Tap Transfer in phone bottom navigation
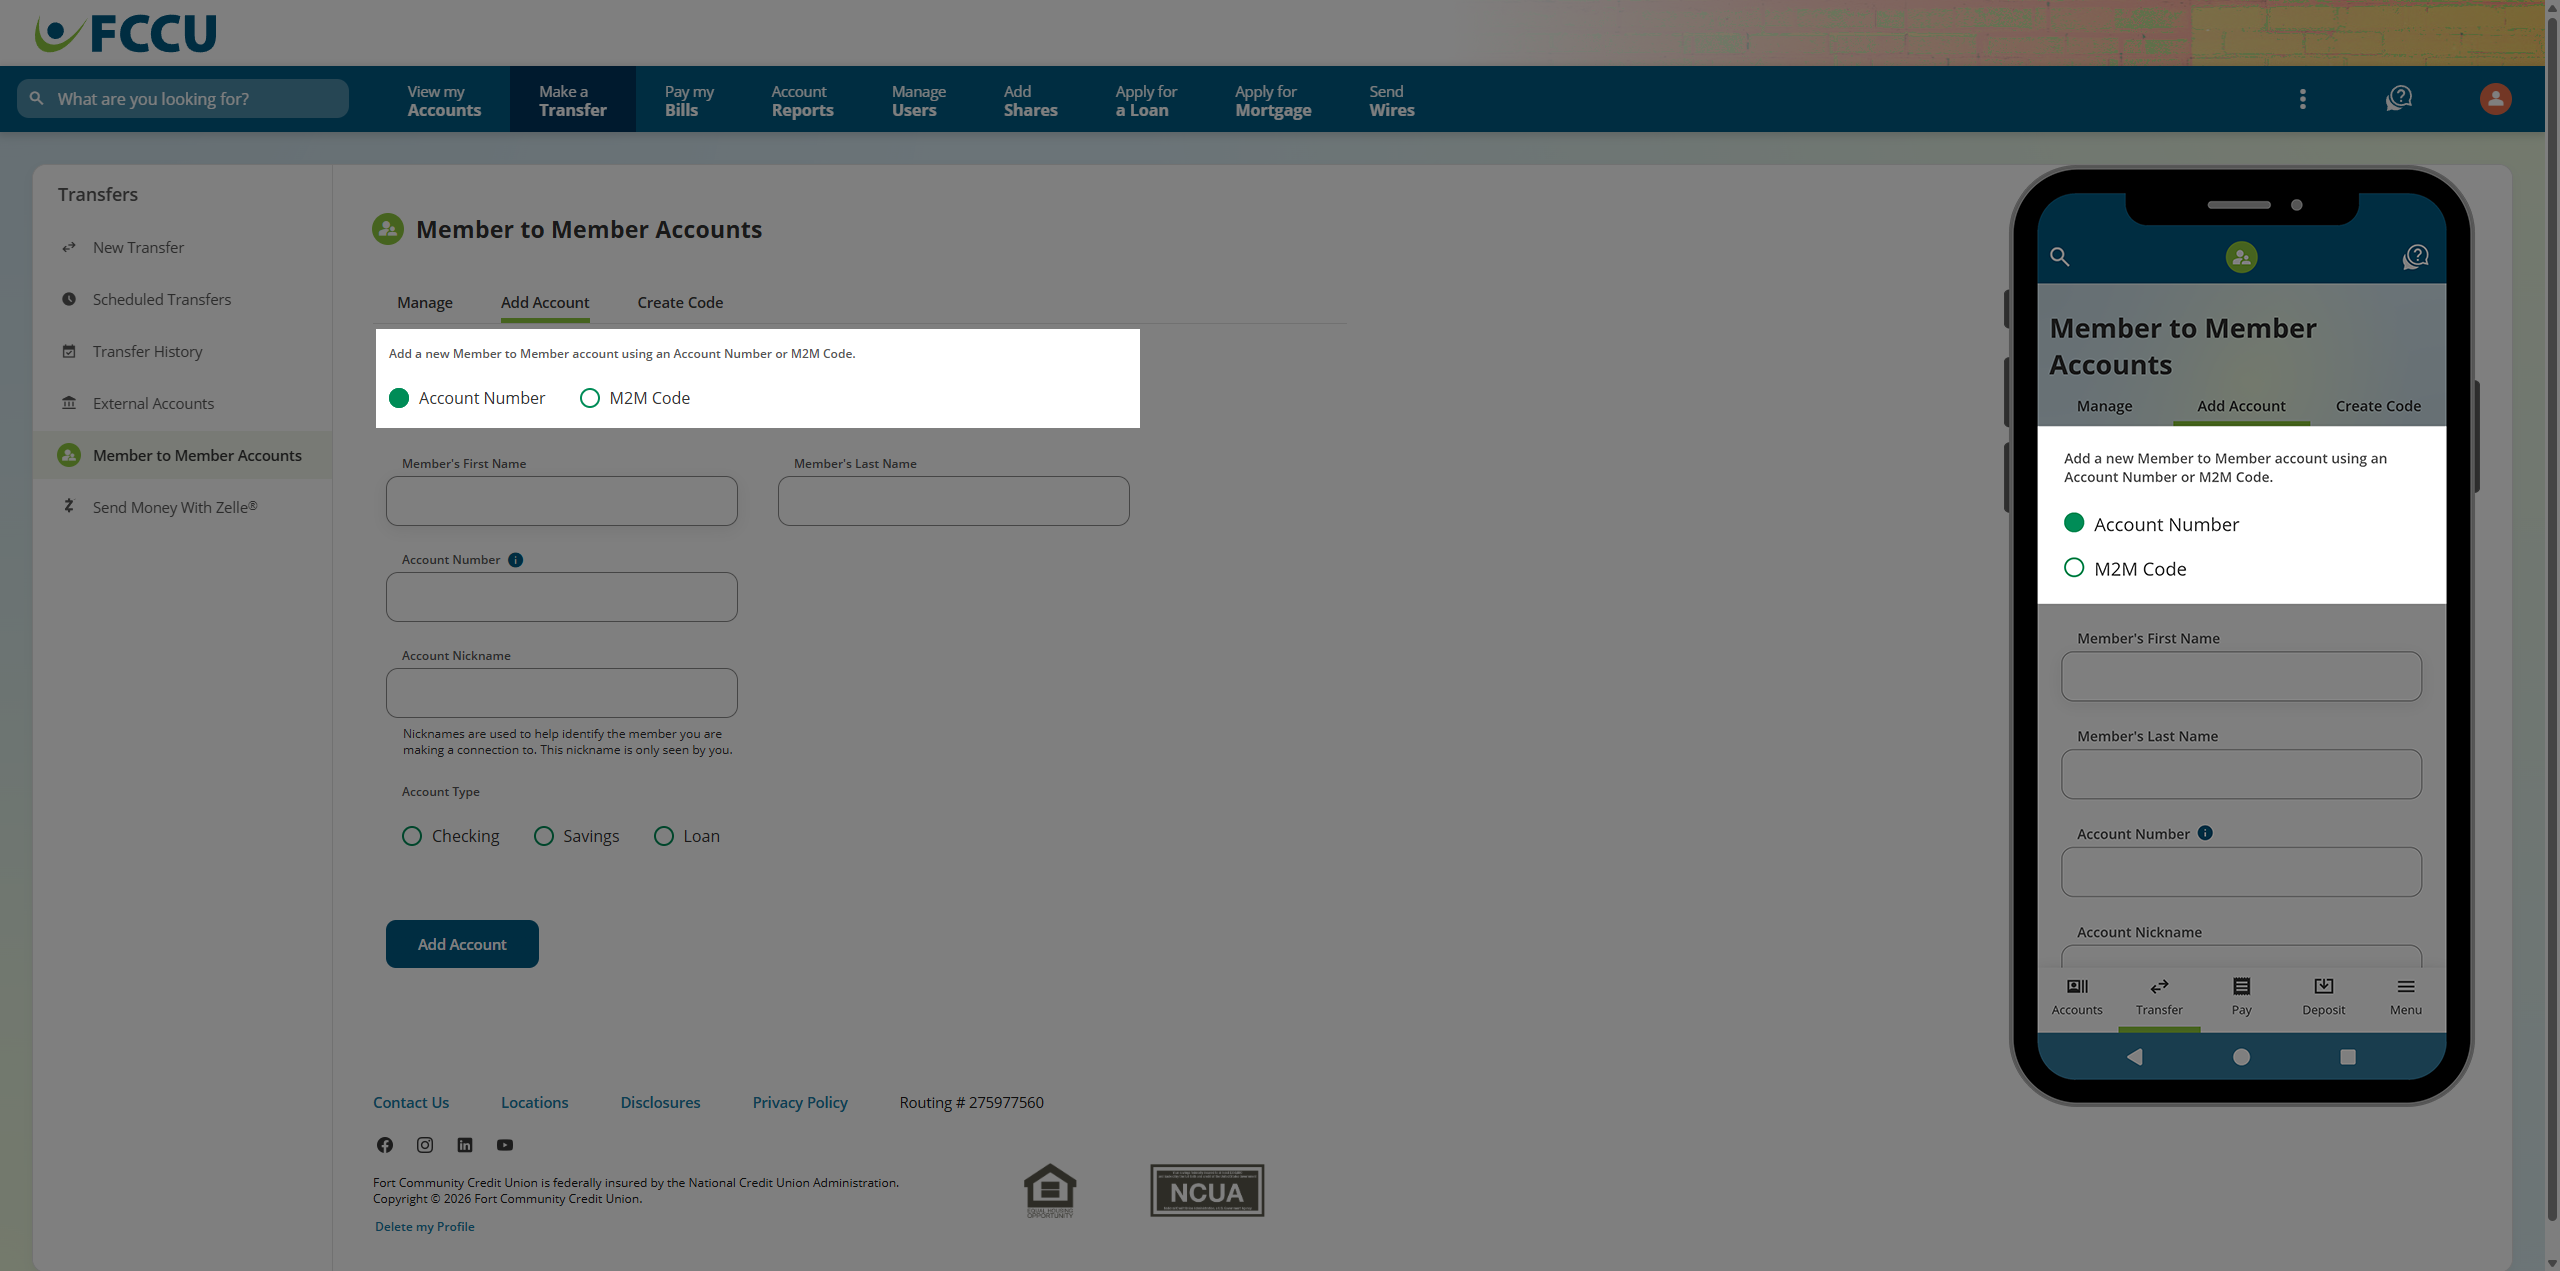The height and width of the screenshot is (1271, 2560). [2159, 997]
